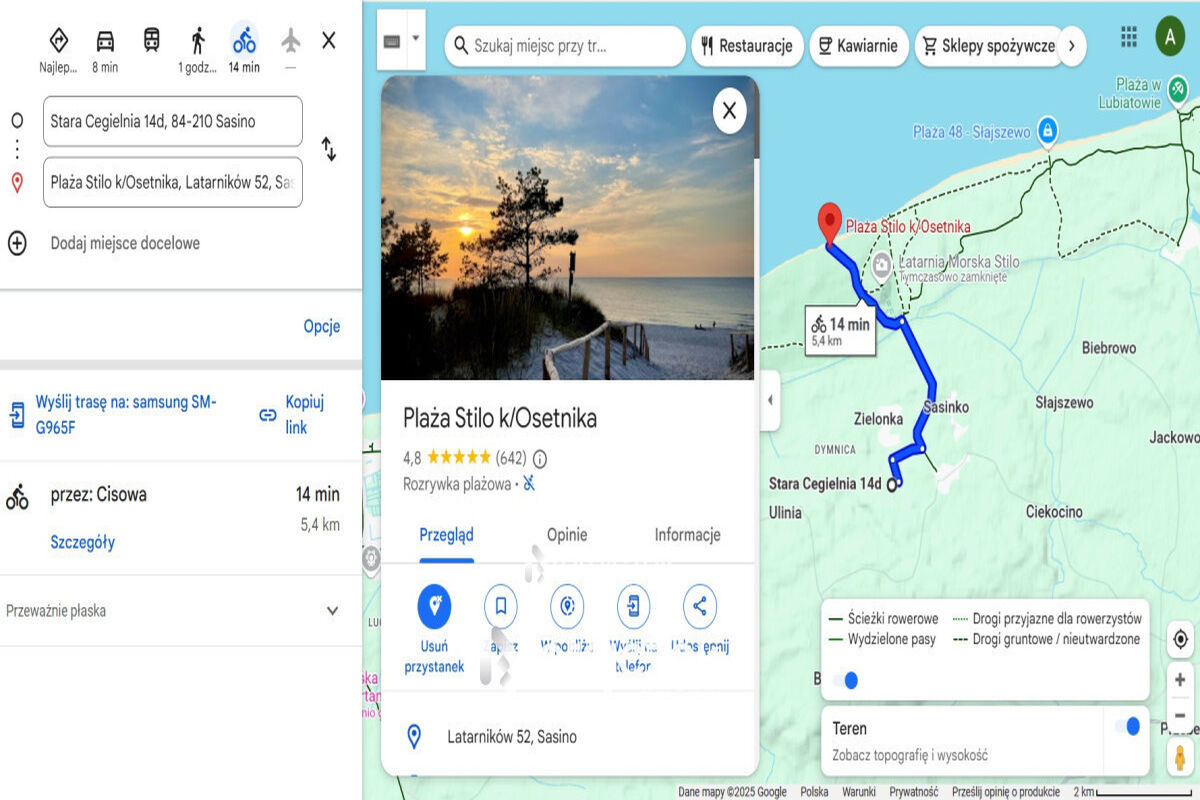Expand the Przeważnie płaska elevation section

[333, 611]
